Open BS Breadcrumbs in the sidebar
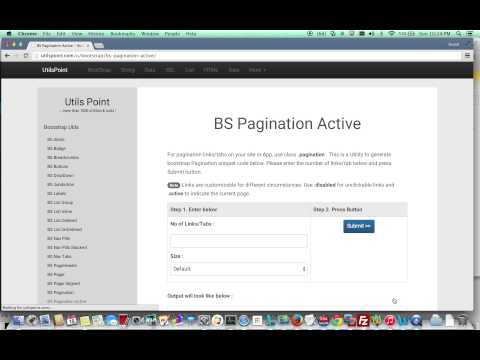 pos(63,157)
